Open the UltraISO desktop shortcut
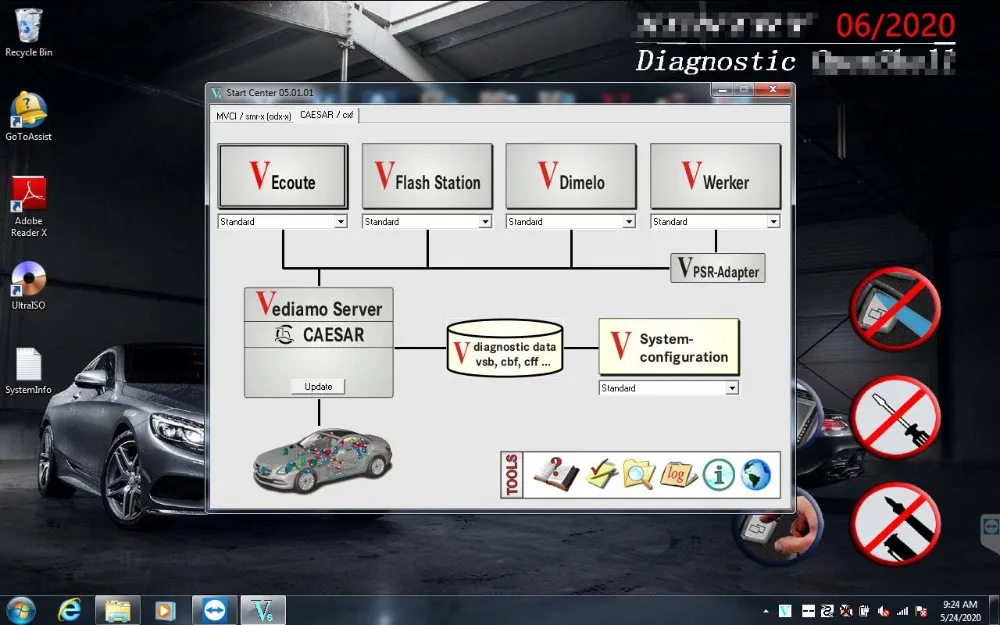Viewport: 1000px width, 625px height. pyautogui.click(x=28, y=286)
